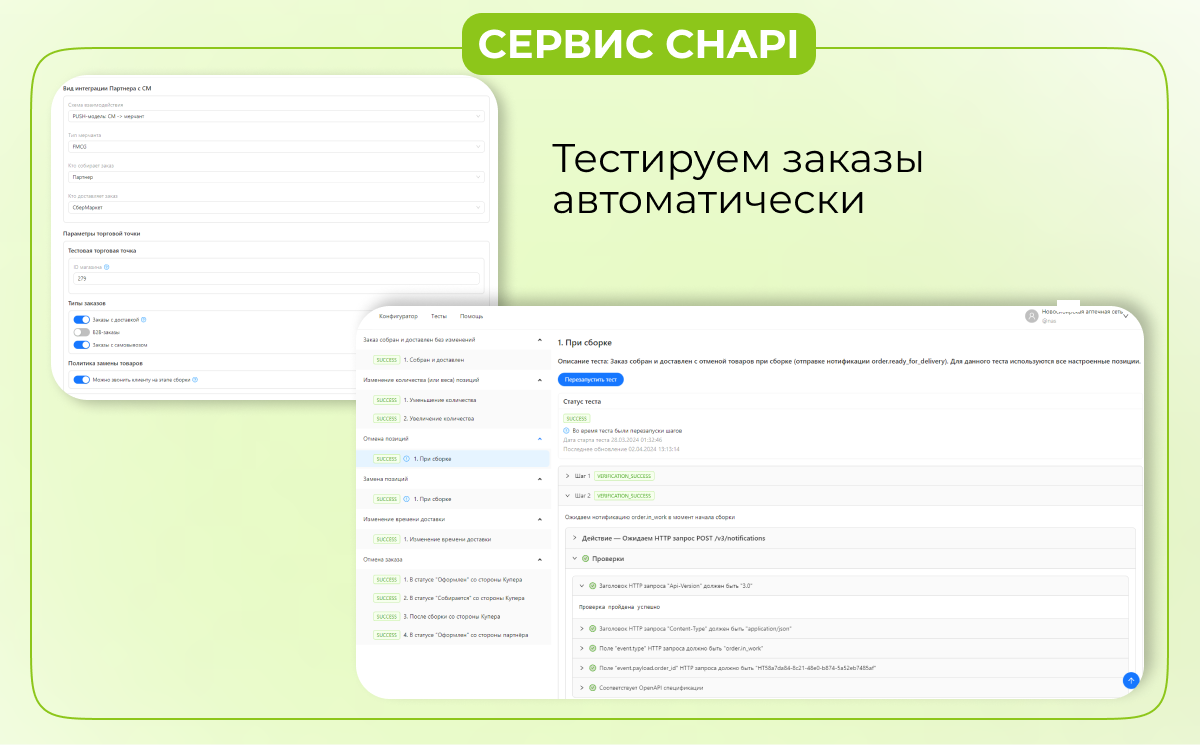Screen dimensions: 1200x745
Task: Enable B2B-заказы switch
Action: (82, 332)
